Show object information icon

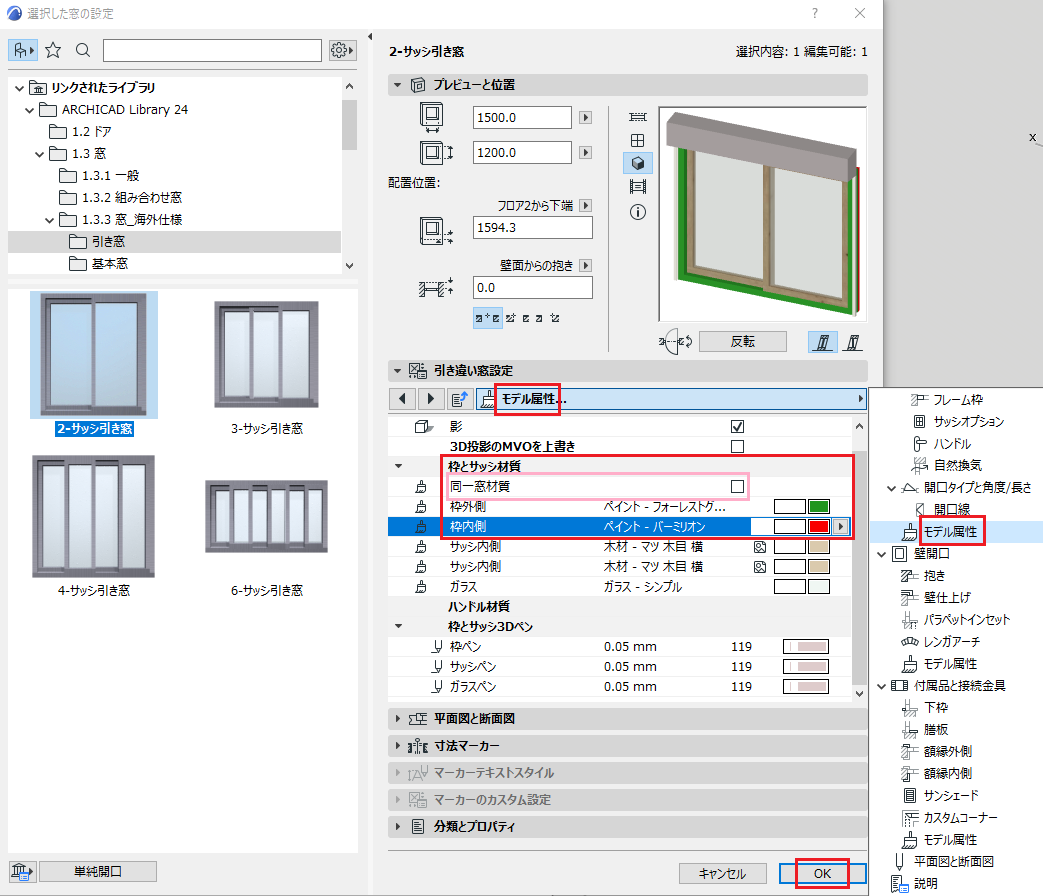tap(637, 212)
